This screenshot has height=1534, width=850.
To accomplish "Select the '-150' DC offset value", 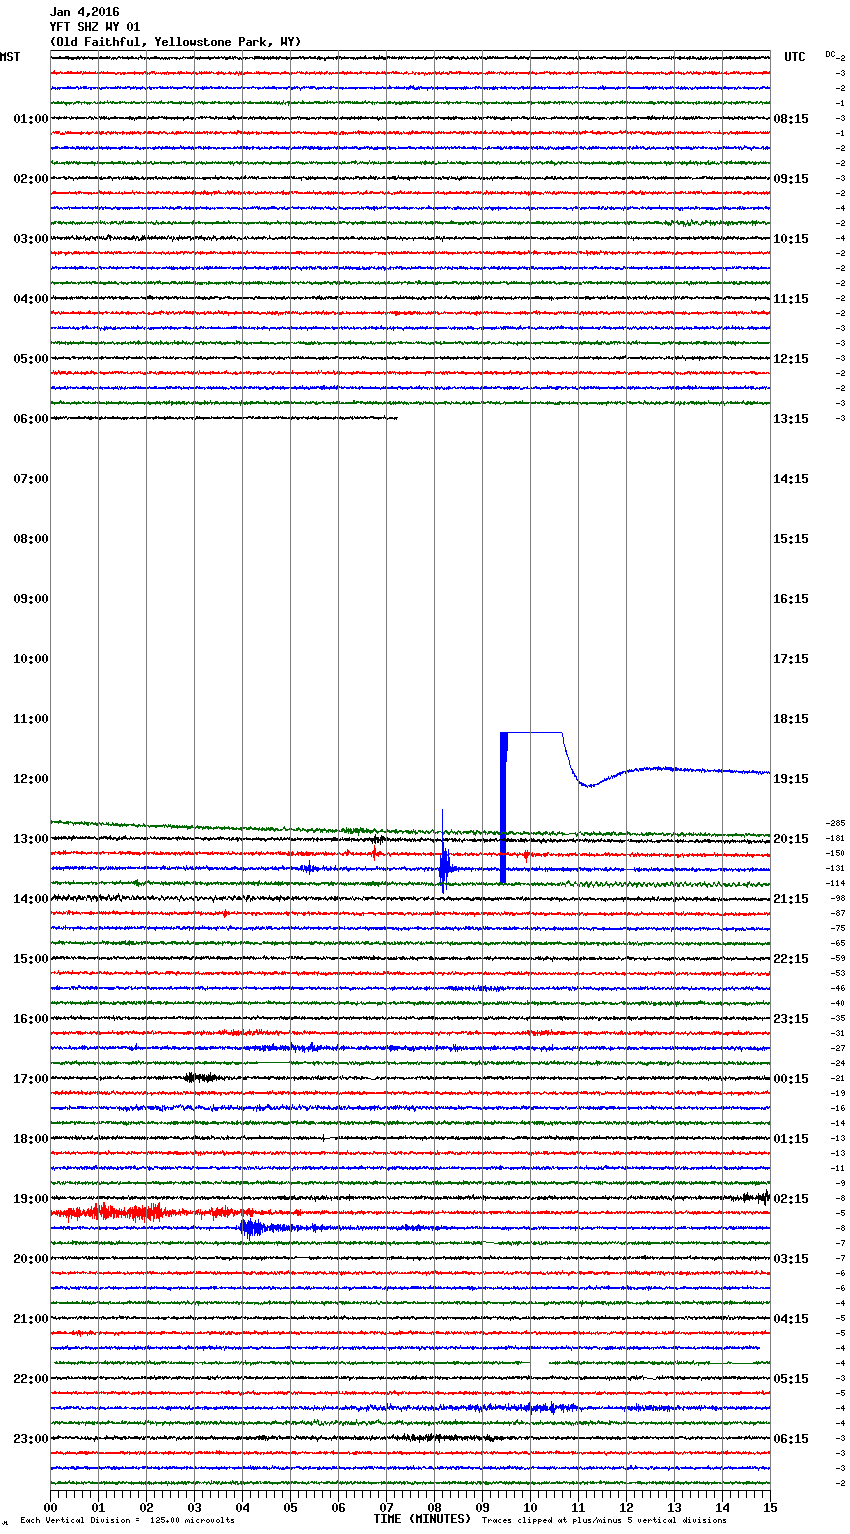I will pos(835,853).
